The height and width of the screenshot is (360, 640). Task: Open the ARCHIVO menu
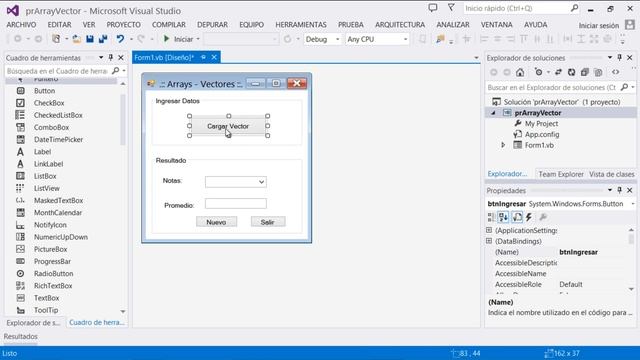[x=21, y=25]
